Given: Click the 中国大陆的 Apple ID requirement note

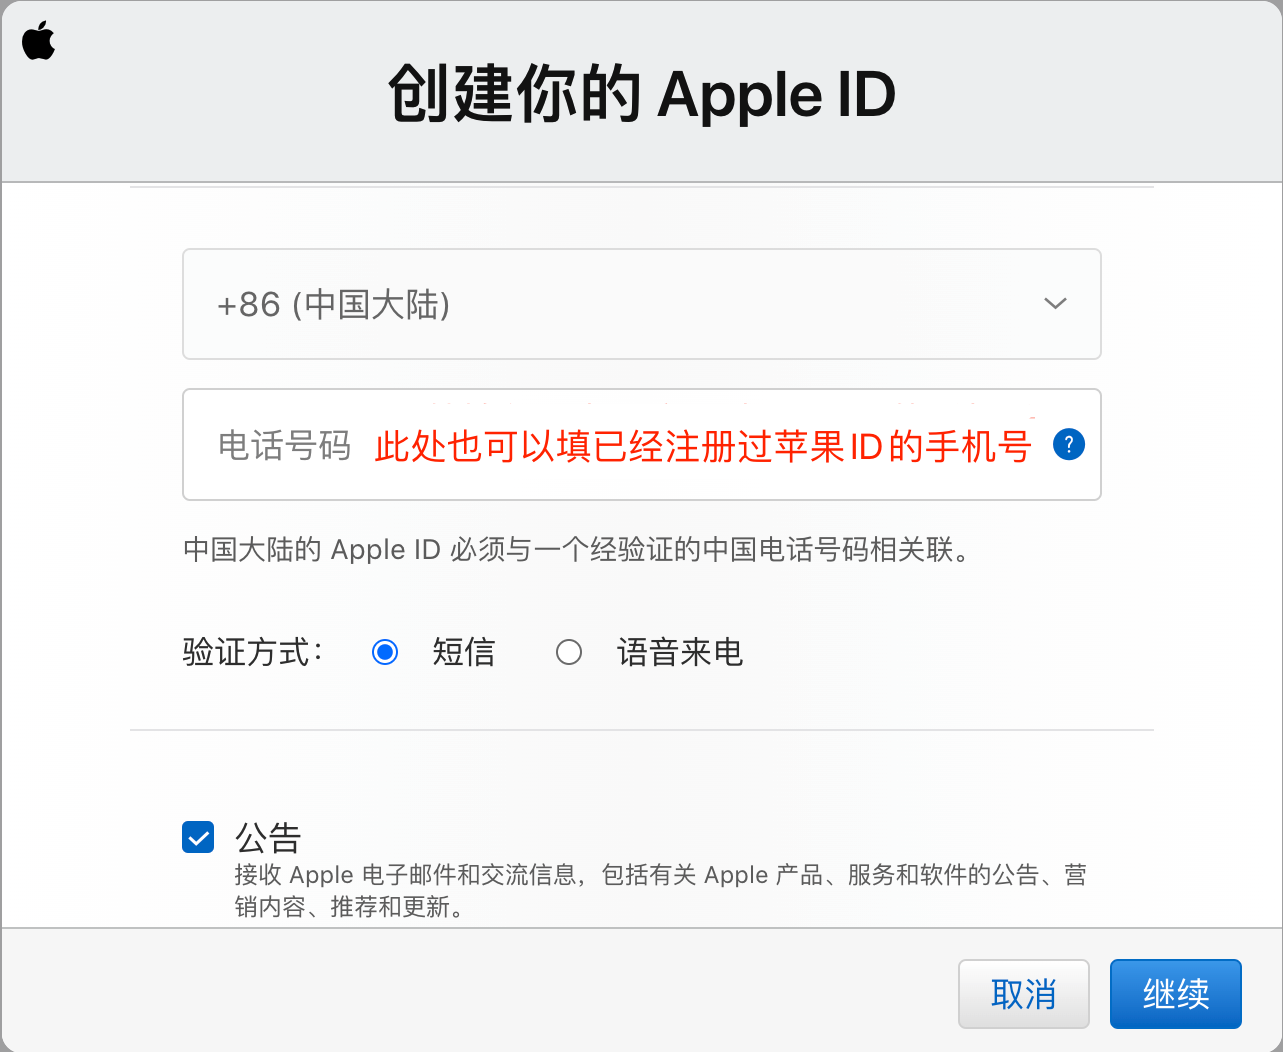Looking at the screenshot, I should tap(576, 550).
